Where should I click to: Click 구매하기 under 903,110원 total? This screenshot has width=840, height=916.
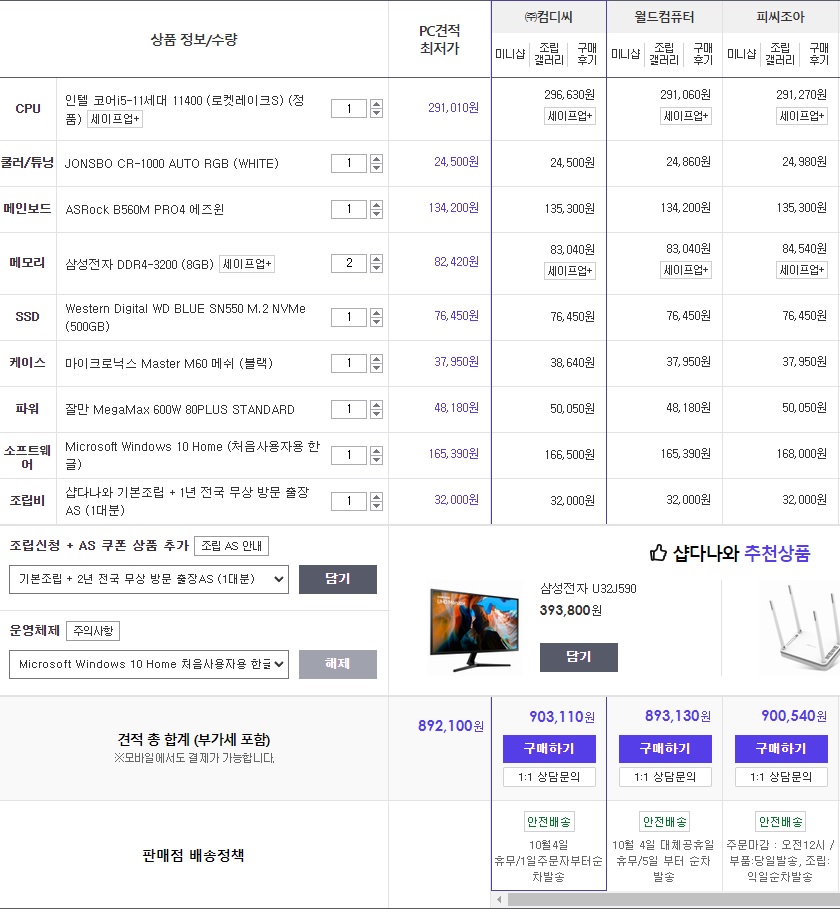point(549,749)
